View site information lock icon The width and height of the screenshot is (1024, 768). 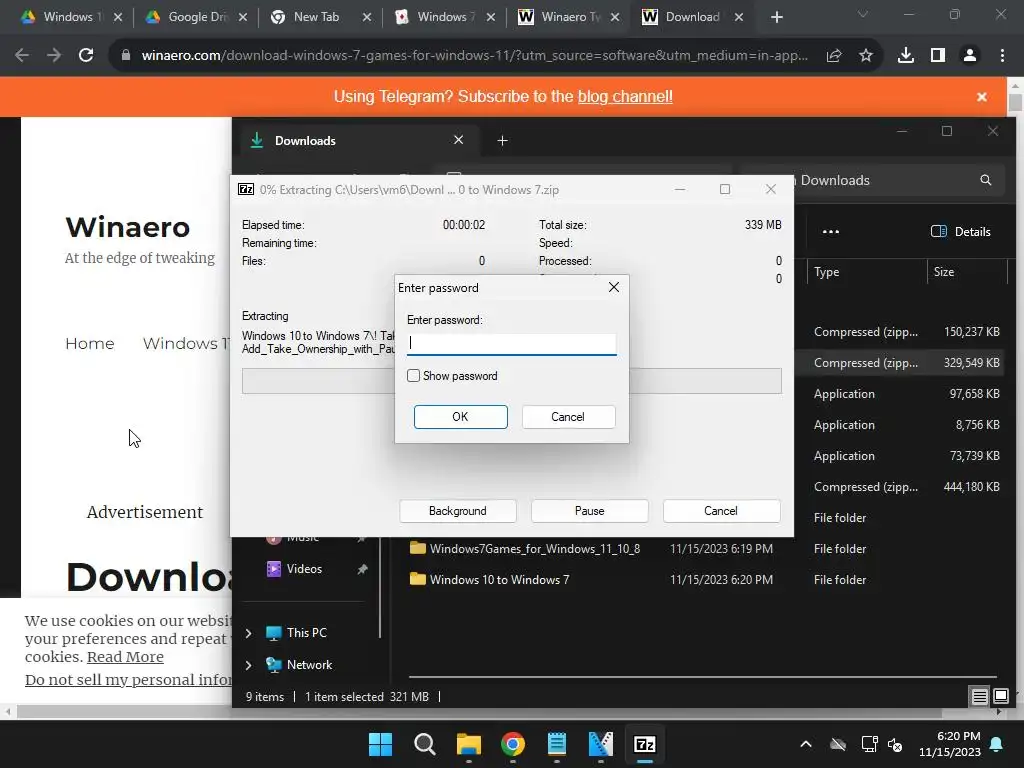click(x=126, y=56)
